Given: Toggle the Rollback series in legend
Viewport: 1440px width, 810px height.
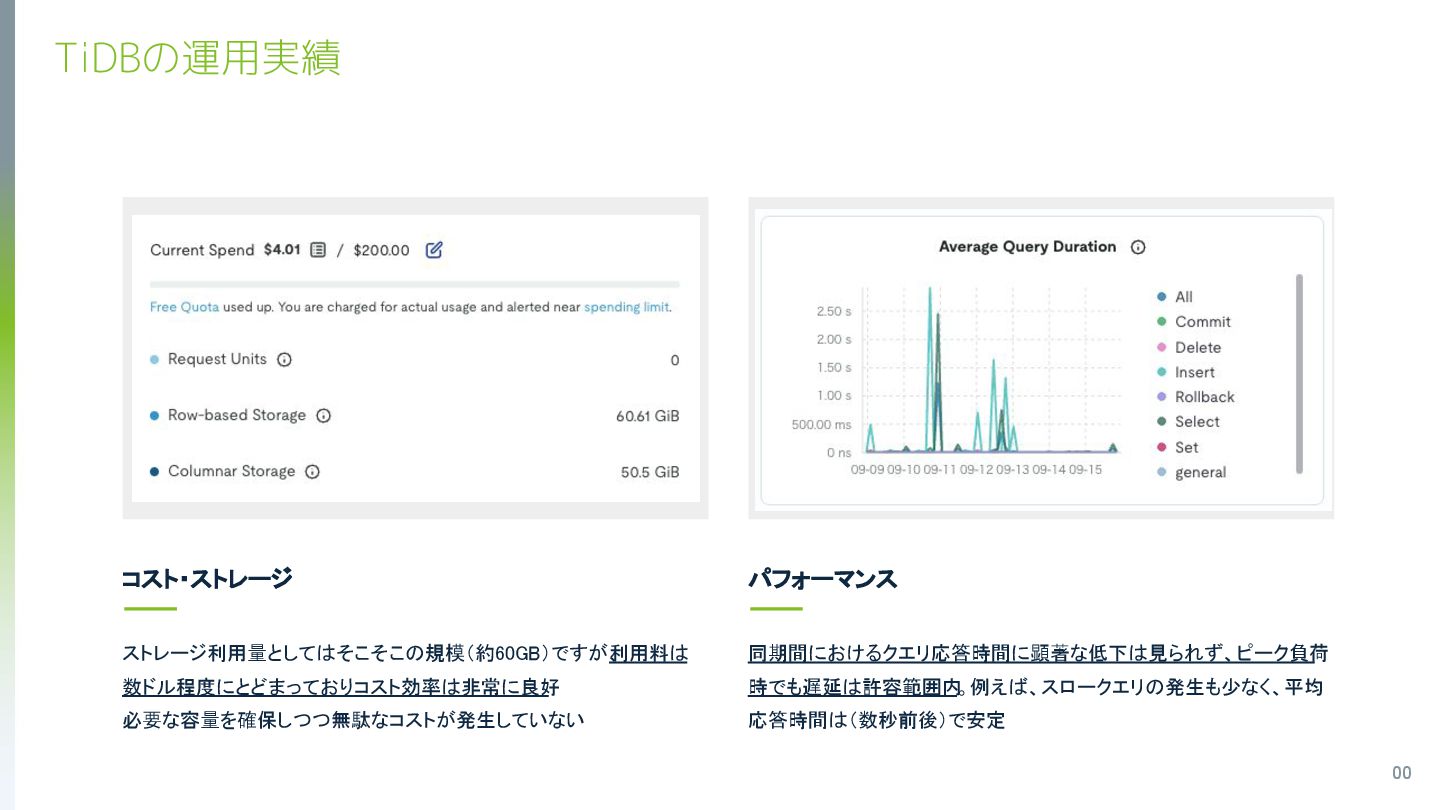Looking at the screenshot, I should (1196, 397).
